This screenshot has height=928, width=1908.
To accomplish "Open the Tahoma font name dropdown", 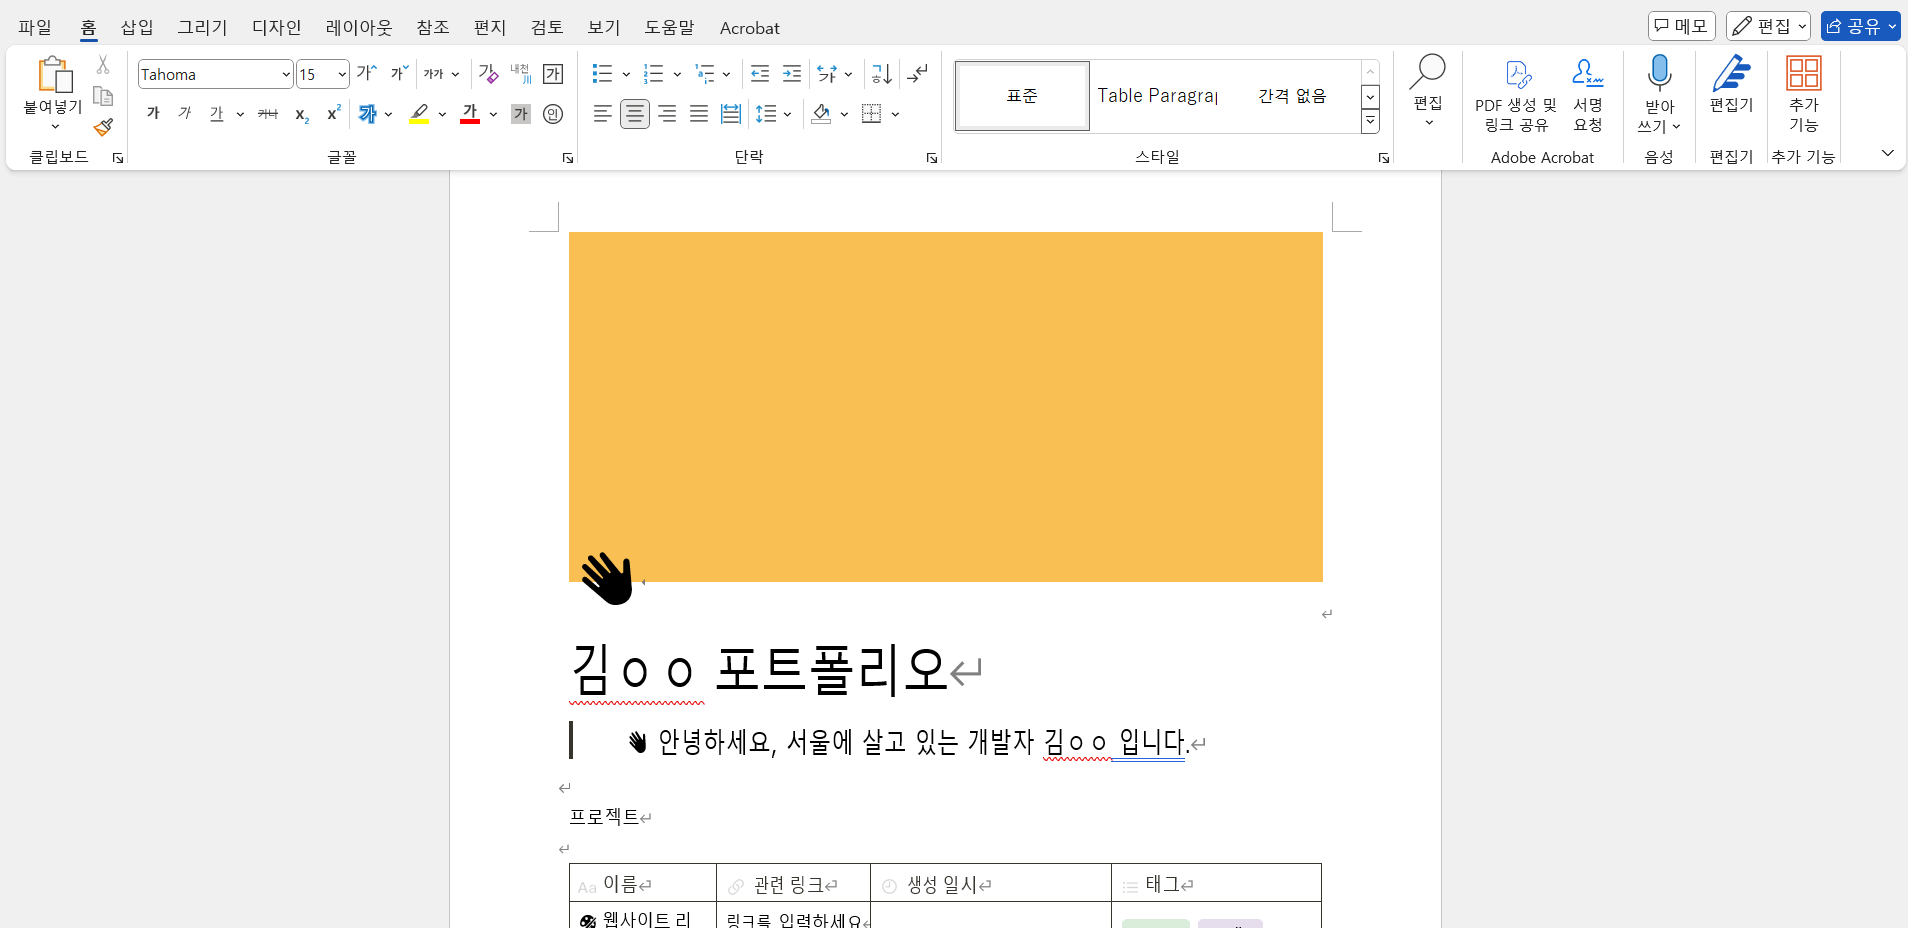I will point(286,74).
